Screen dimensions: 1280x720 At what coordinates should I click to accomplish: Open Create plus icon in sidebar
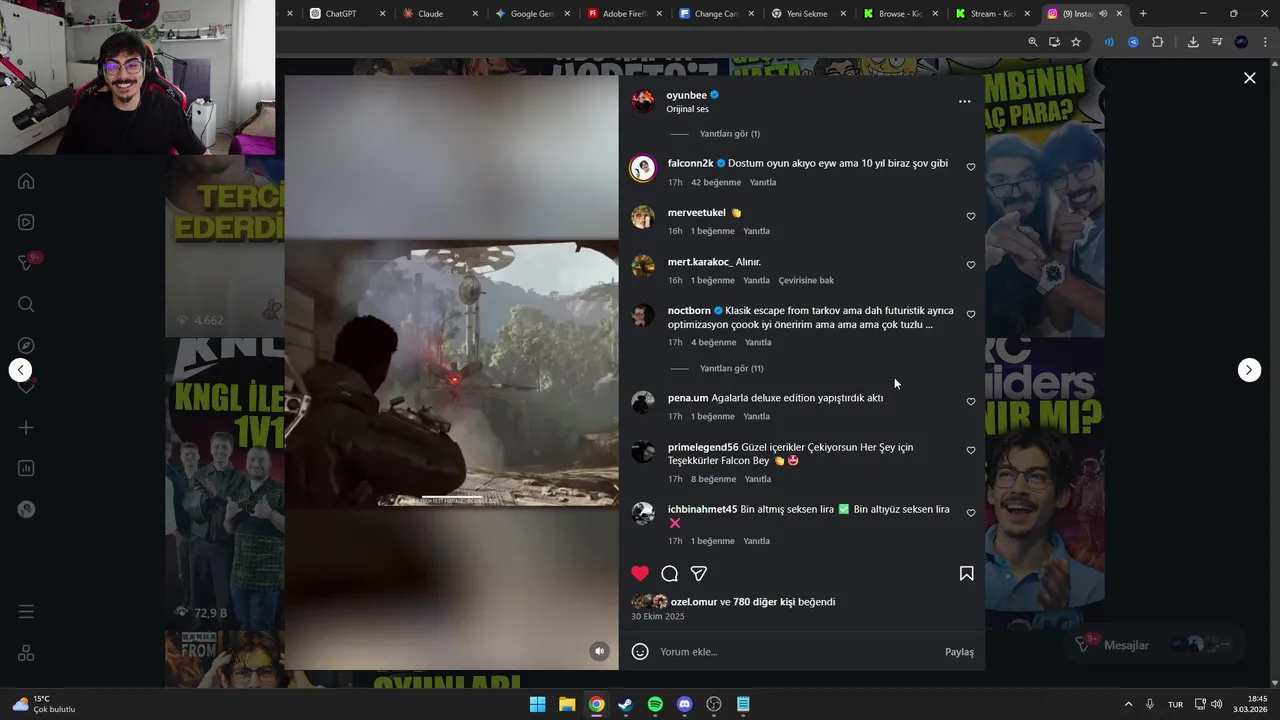(26, 427)
